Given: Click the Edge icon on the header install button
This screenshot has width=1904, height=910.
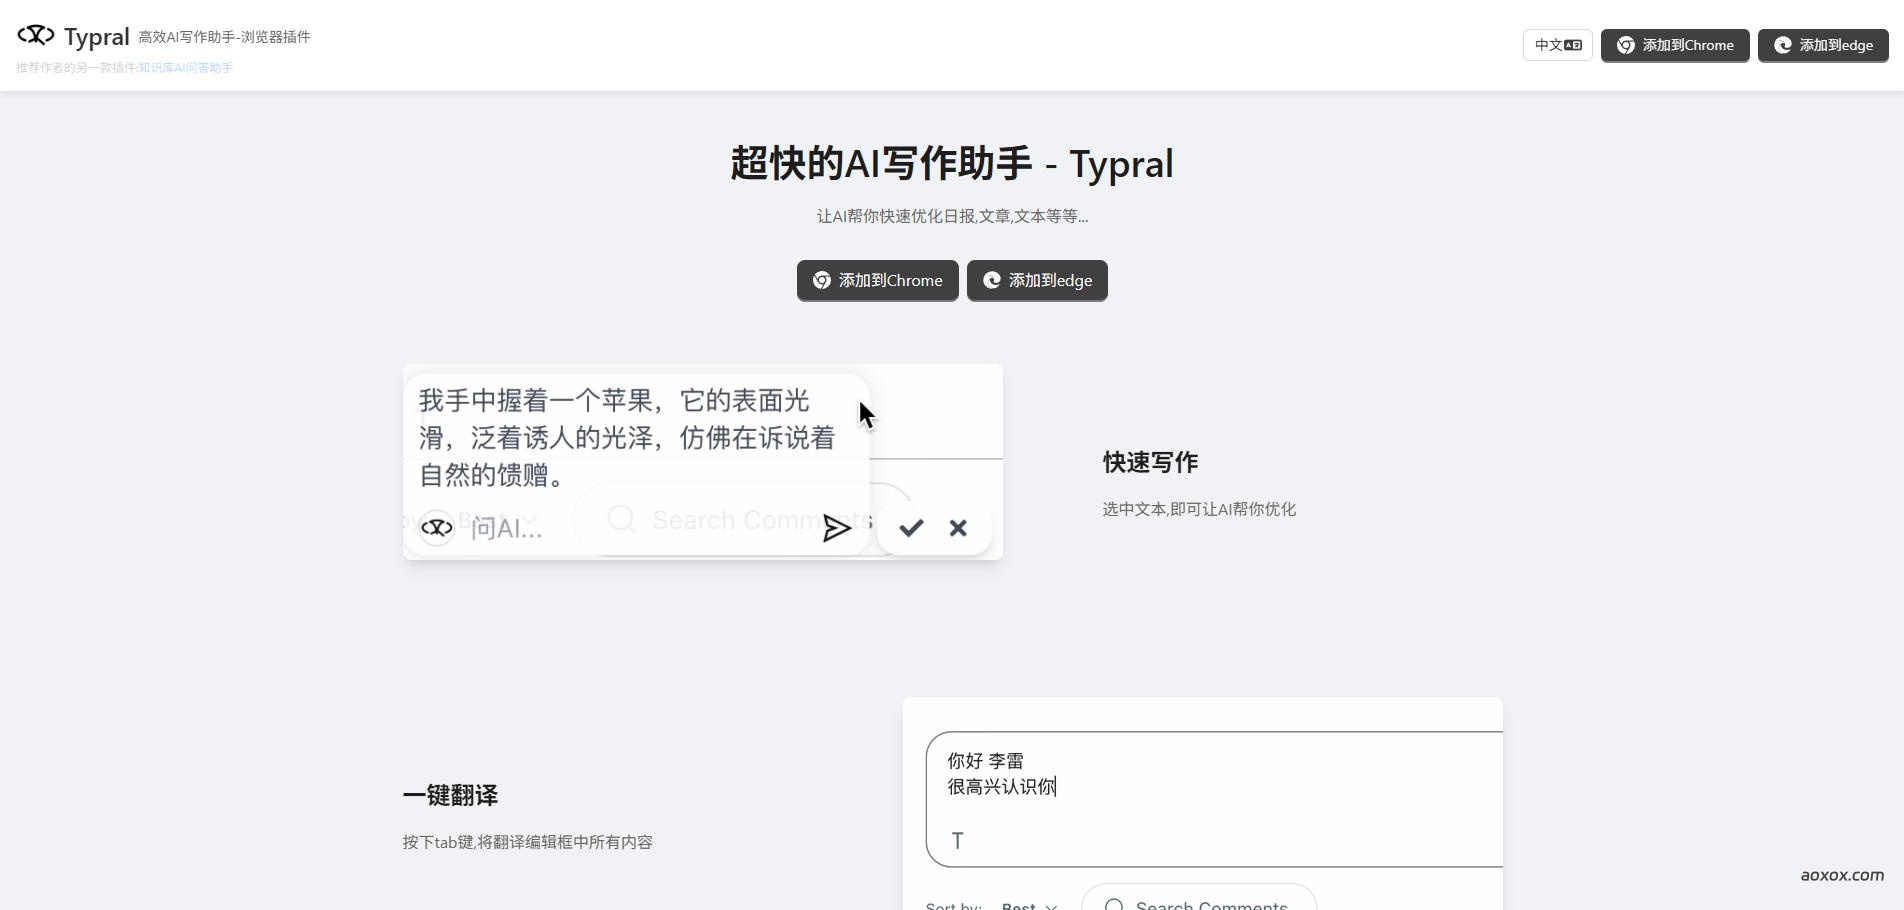Looking at the screenshot, I should (x=1783, y=44).
